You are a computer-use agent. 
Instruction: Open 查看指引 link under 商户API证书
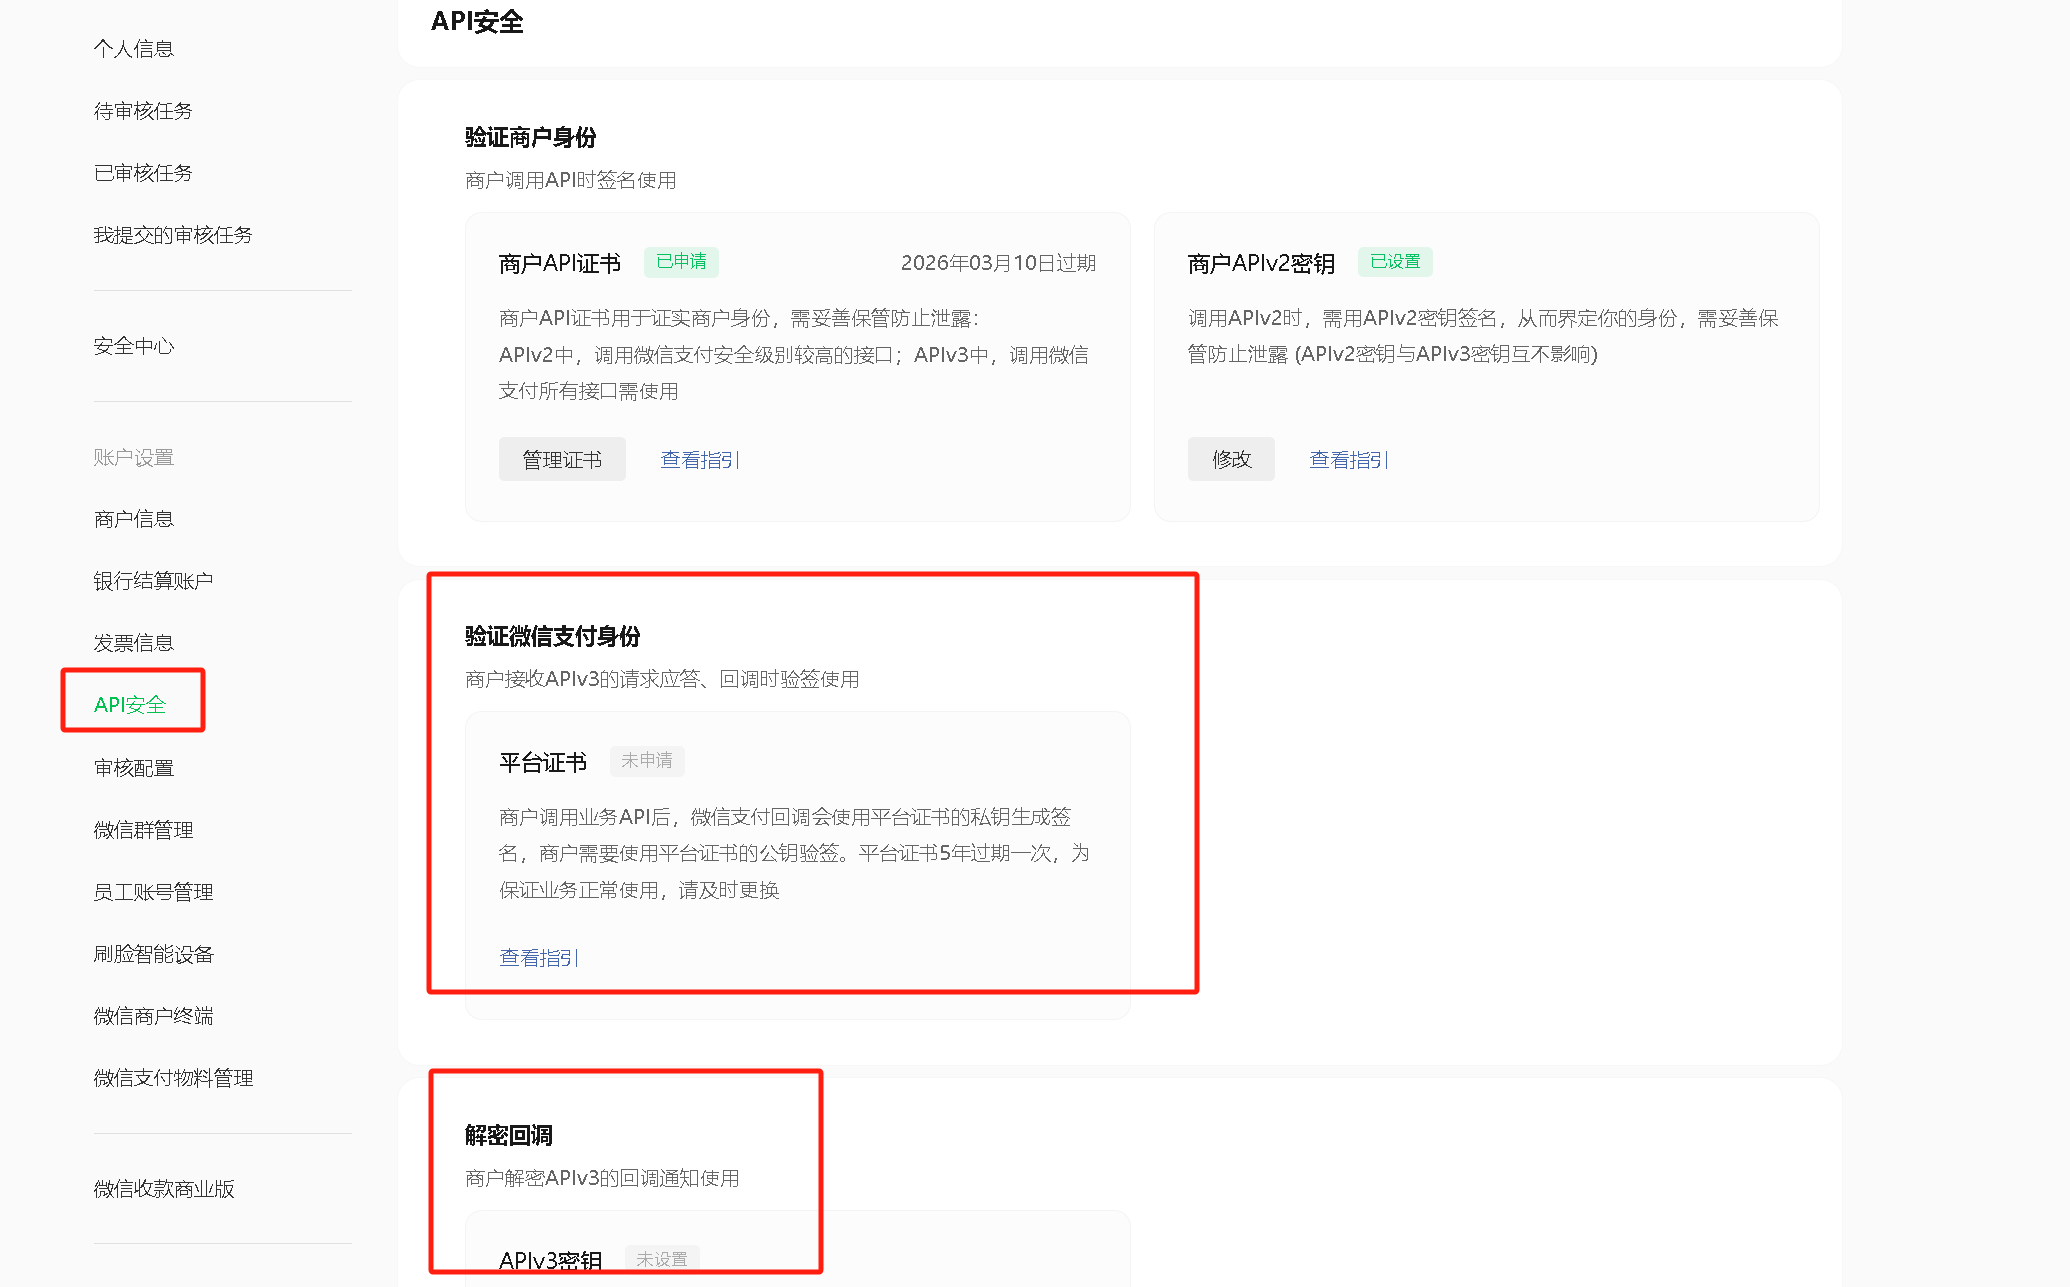[x=699, y=459]
